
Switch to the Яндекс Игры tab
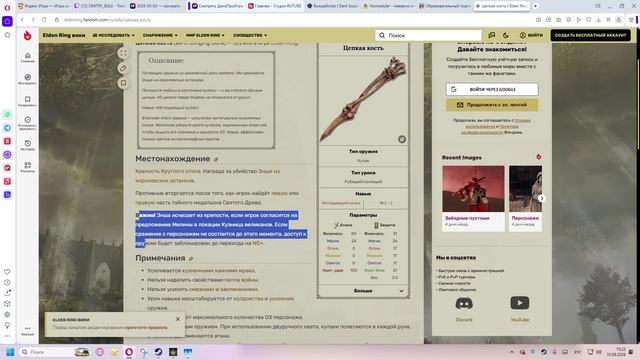tap(44, 6)
